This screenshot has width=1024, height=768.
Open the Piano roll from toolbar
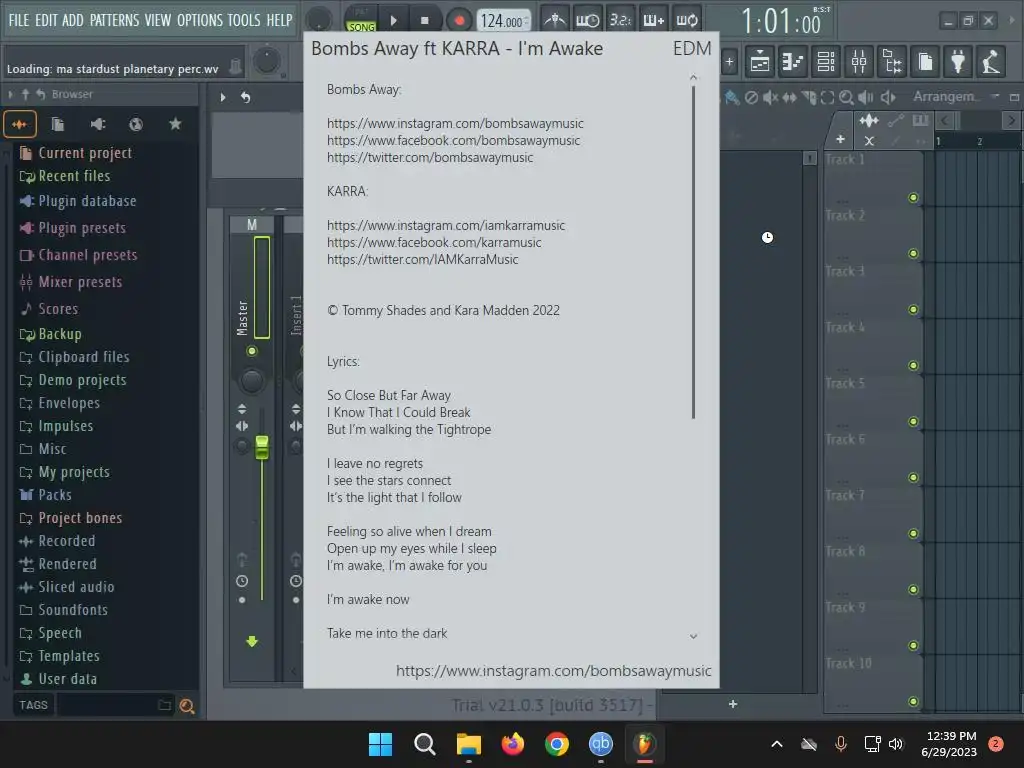(x=792, y=62)
